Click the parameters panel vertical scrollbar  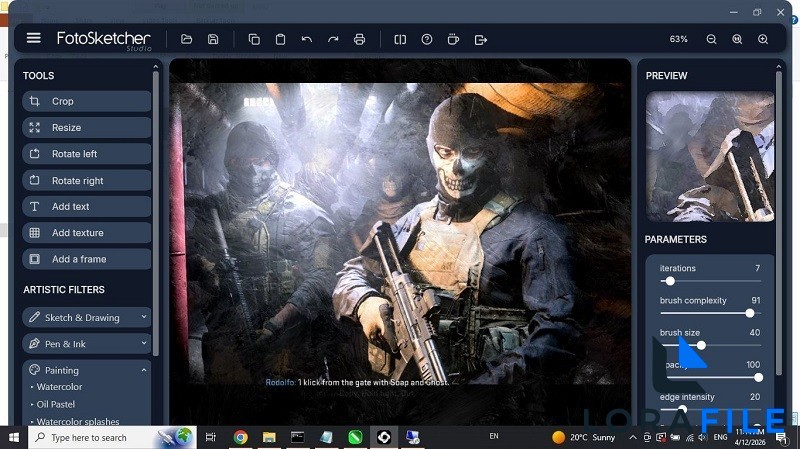pyautogui.click(x=779, y=223)
